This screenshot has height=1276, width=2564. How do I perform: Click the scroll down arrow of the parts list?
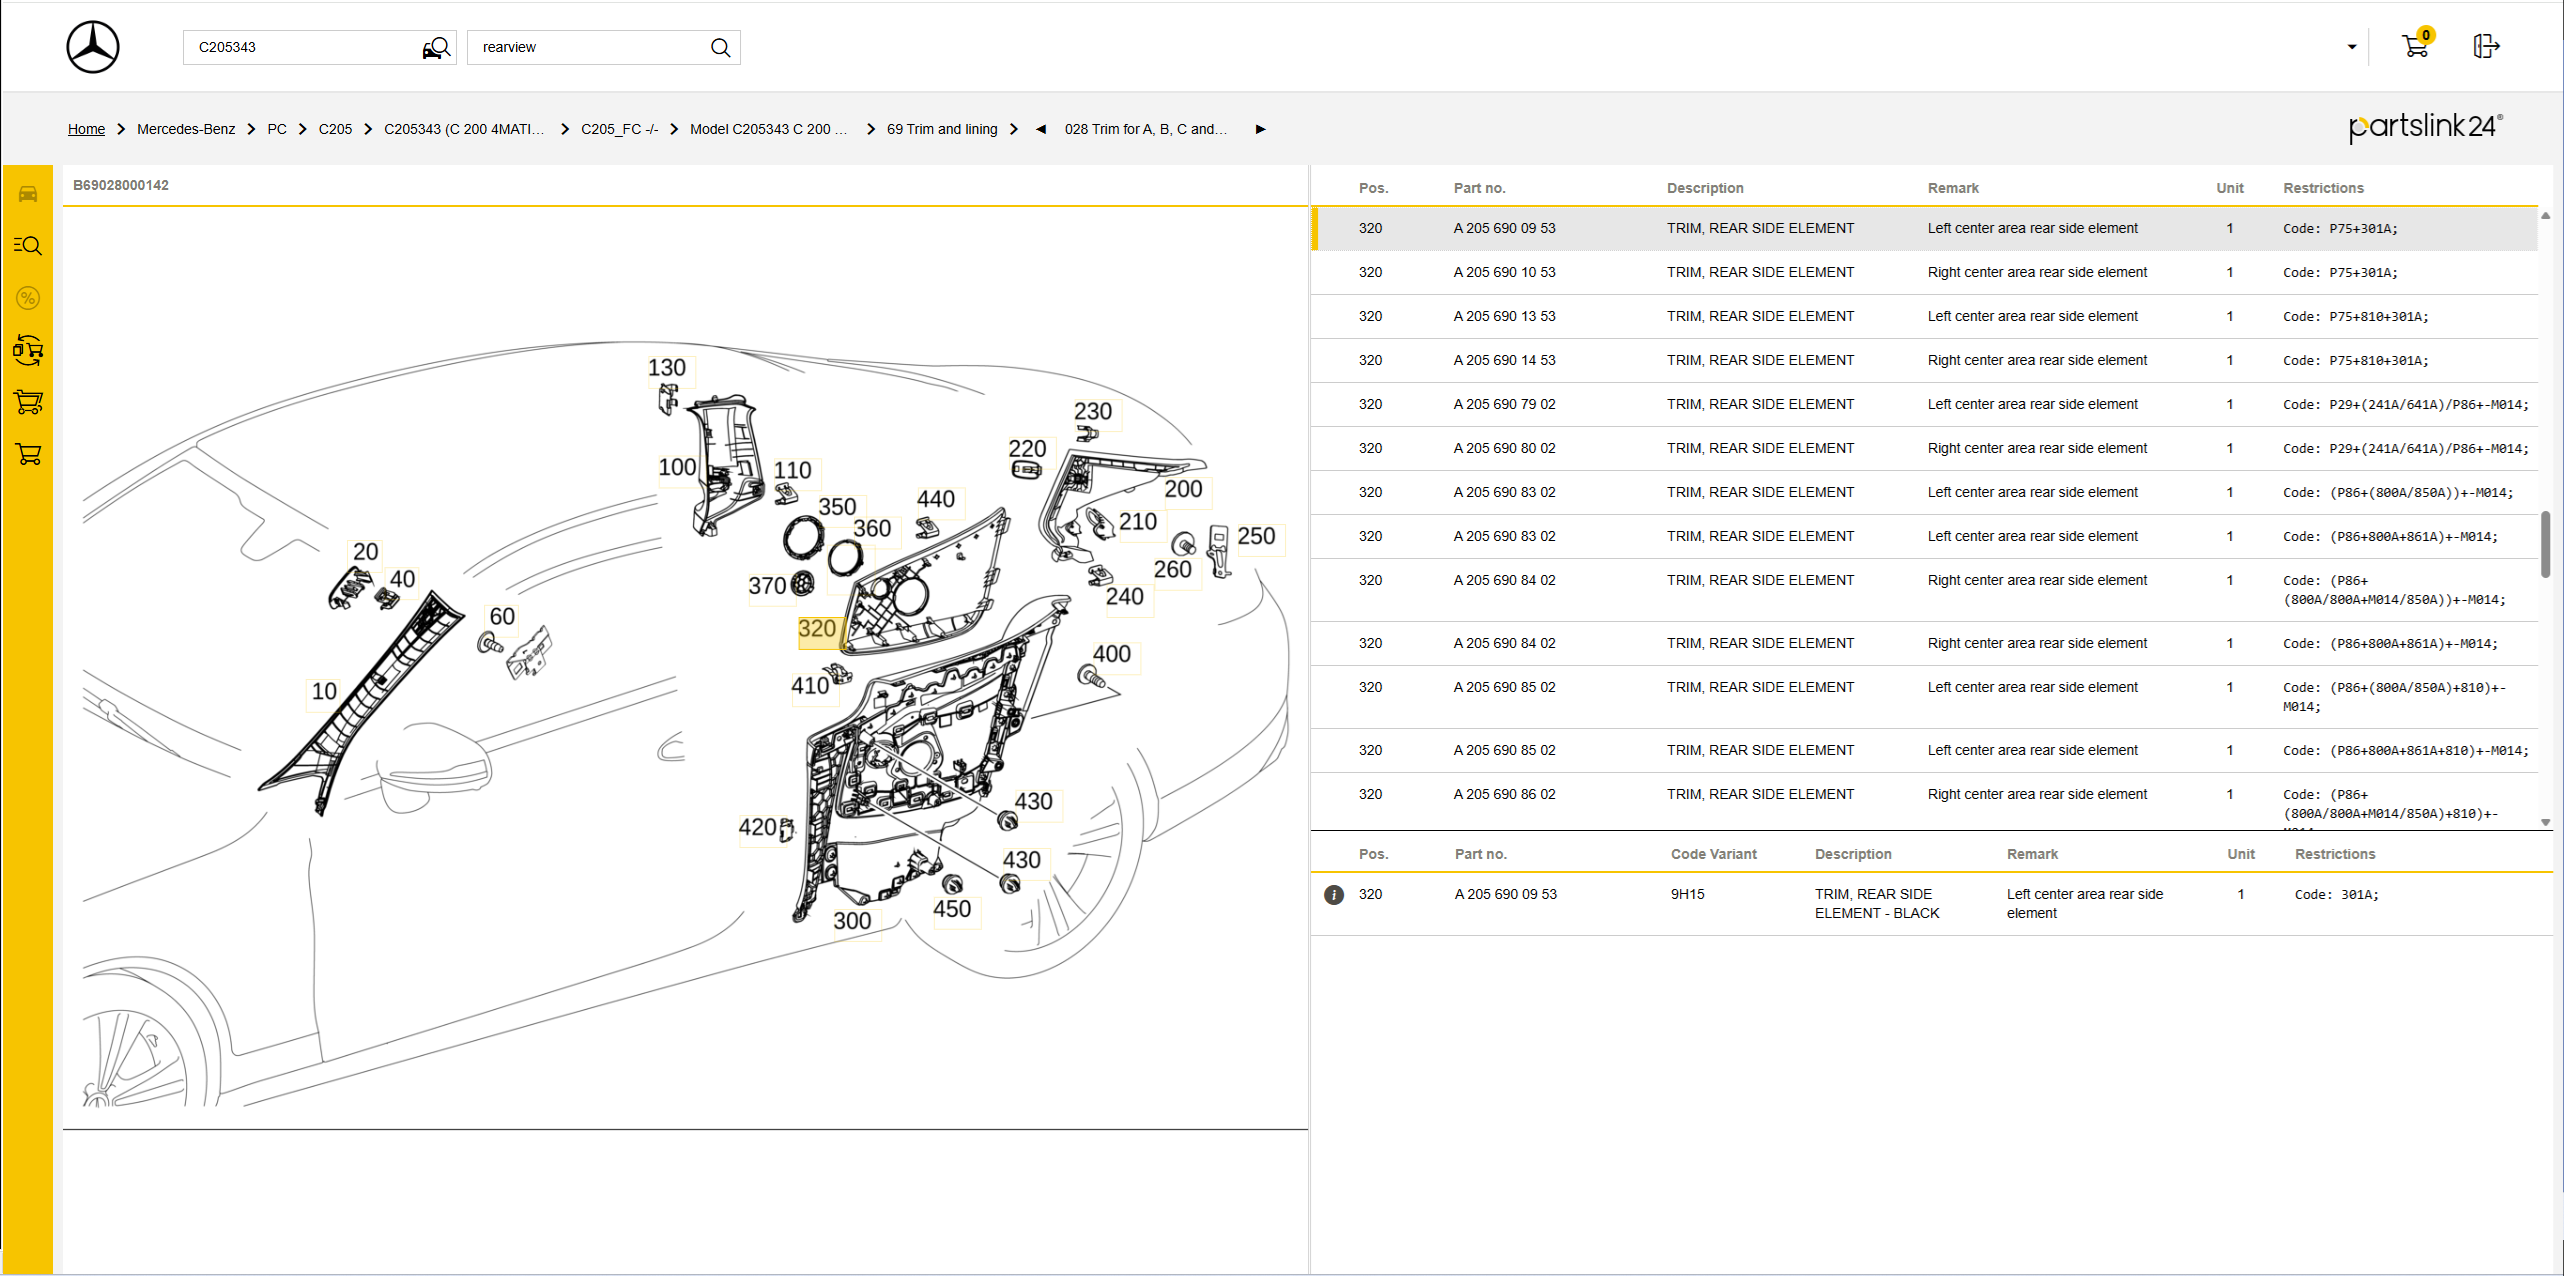pos(2545,822)
